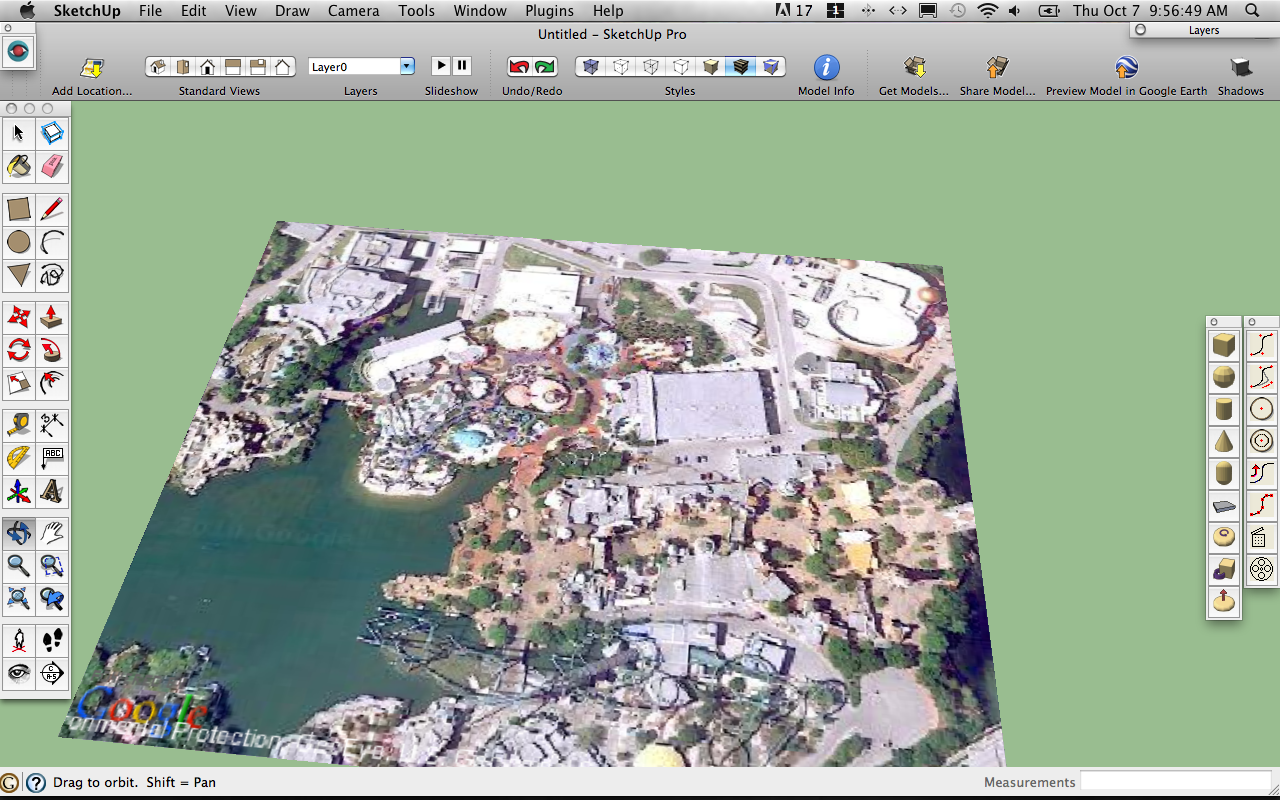Viewport: 1280px width, 800px height.
Task: Select the Orbit tool
Action: tap(18, 533)
